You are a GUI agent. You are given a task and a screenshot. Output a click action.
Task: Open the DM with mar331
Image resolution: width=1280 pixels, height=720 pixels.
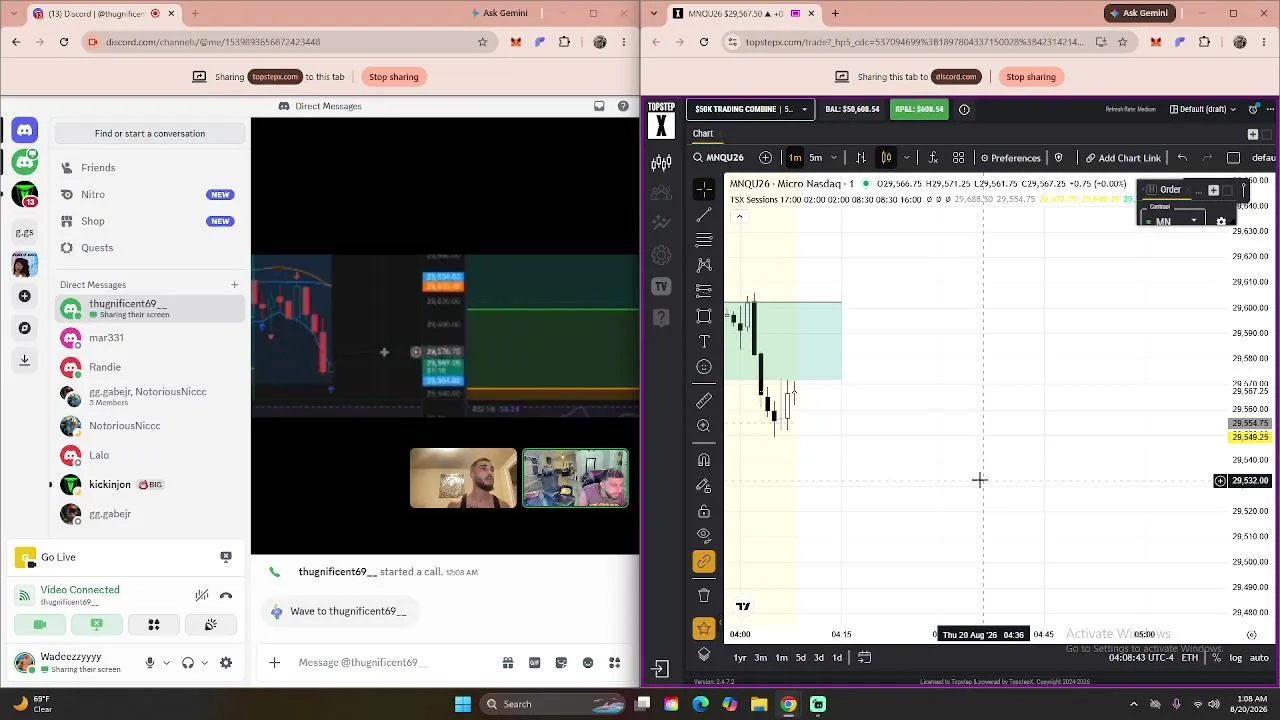(150, 338)
